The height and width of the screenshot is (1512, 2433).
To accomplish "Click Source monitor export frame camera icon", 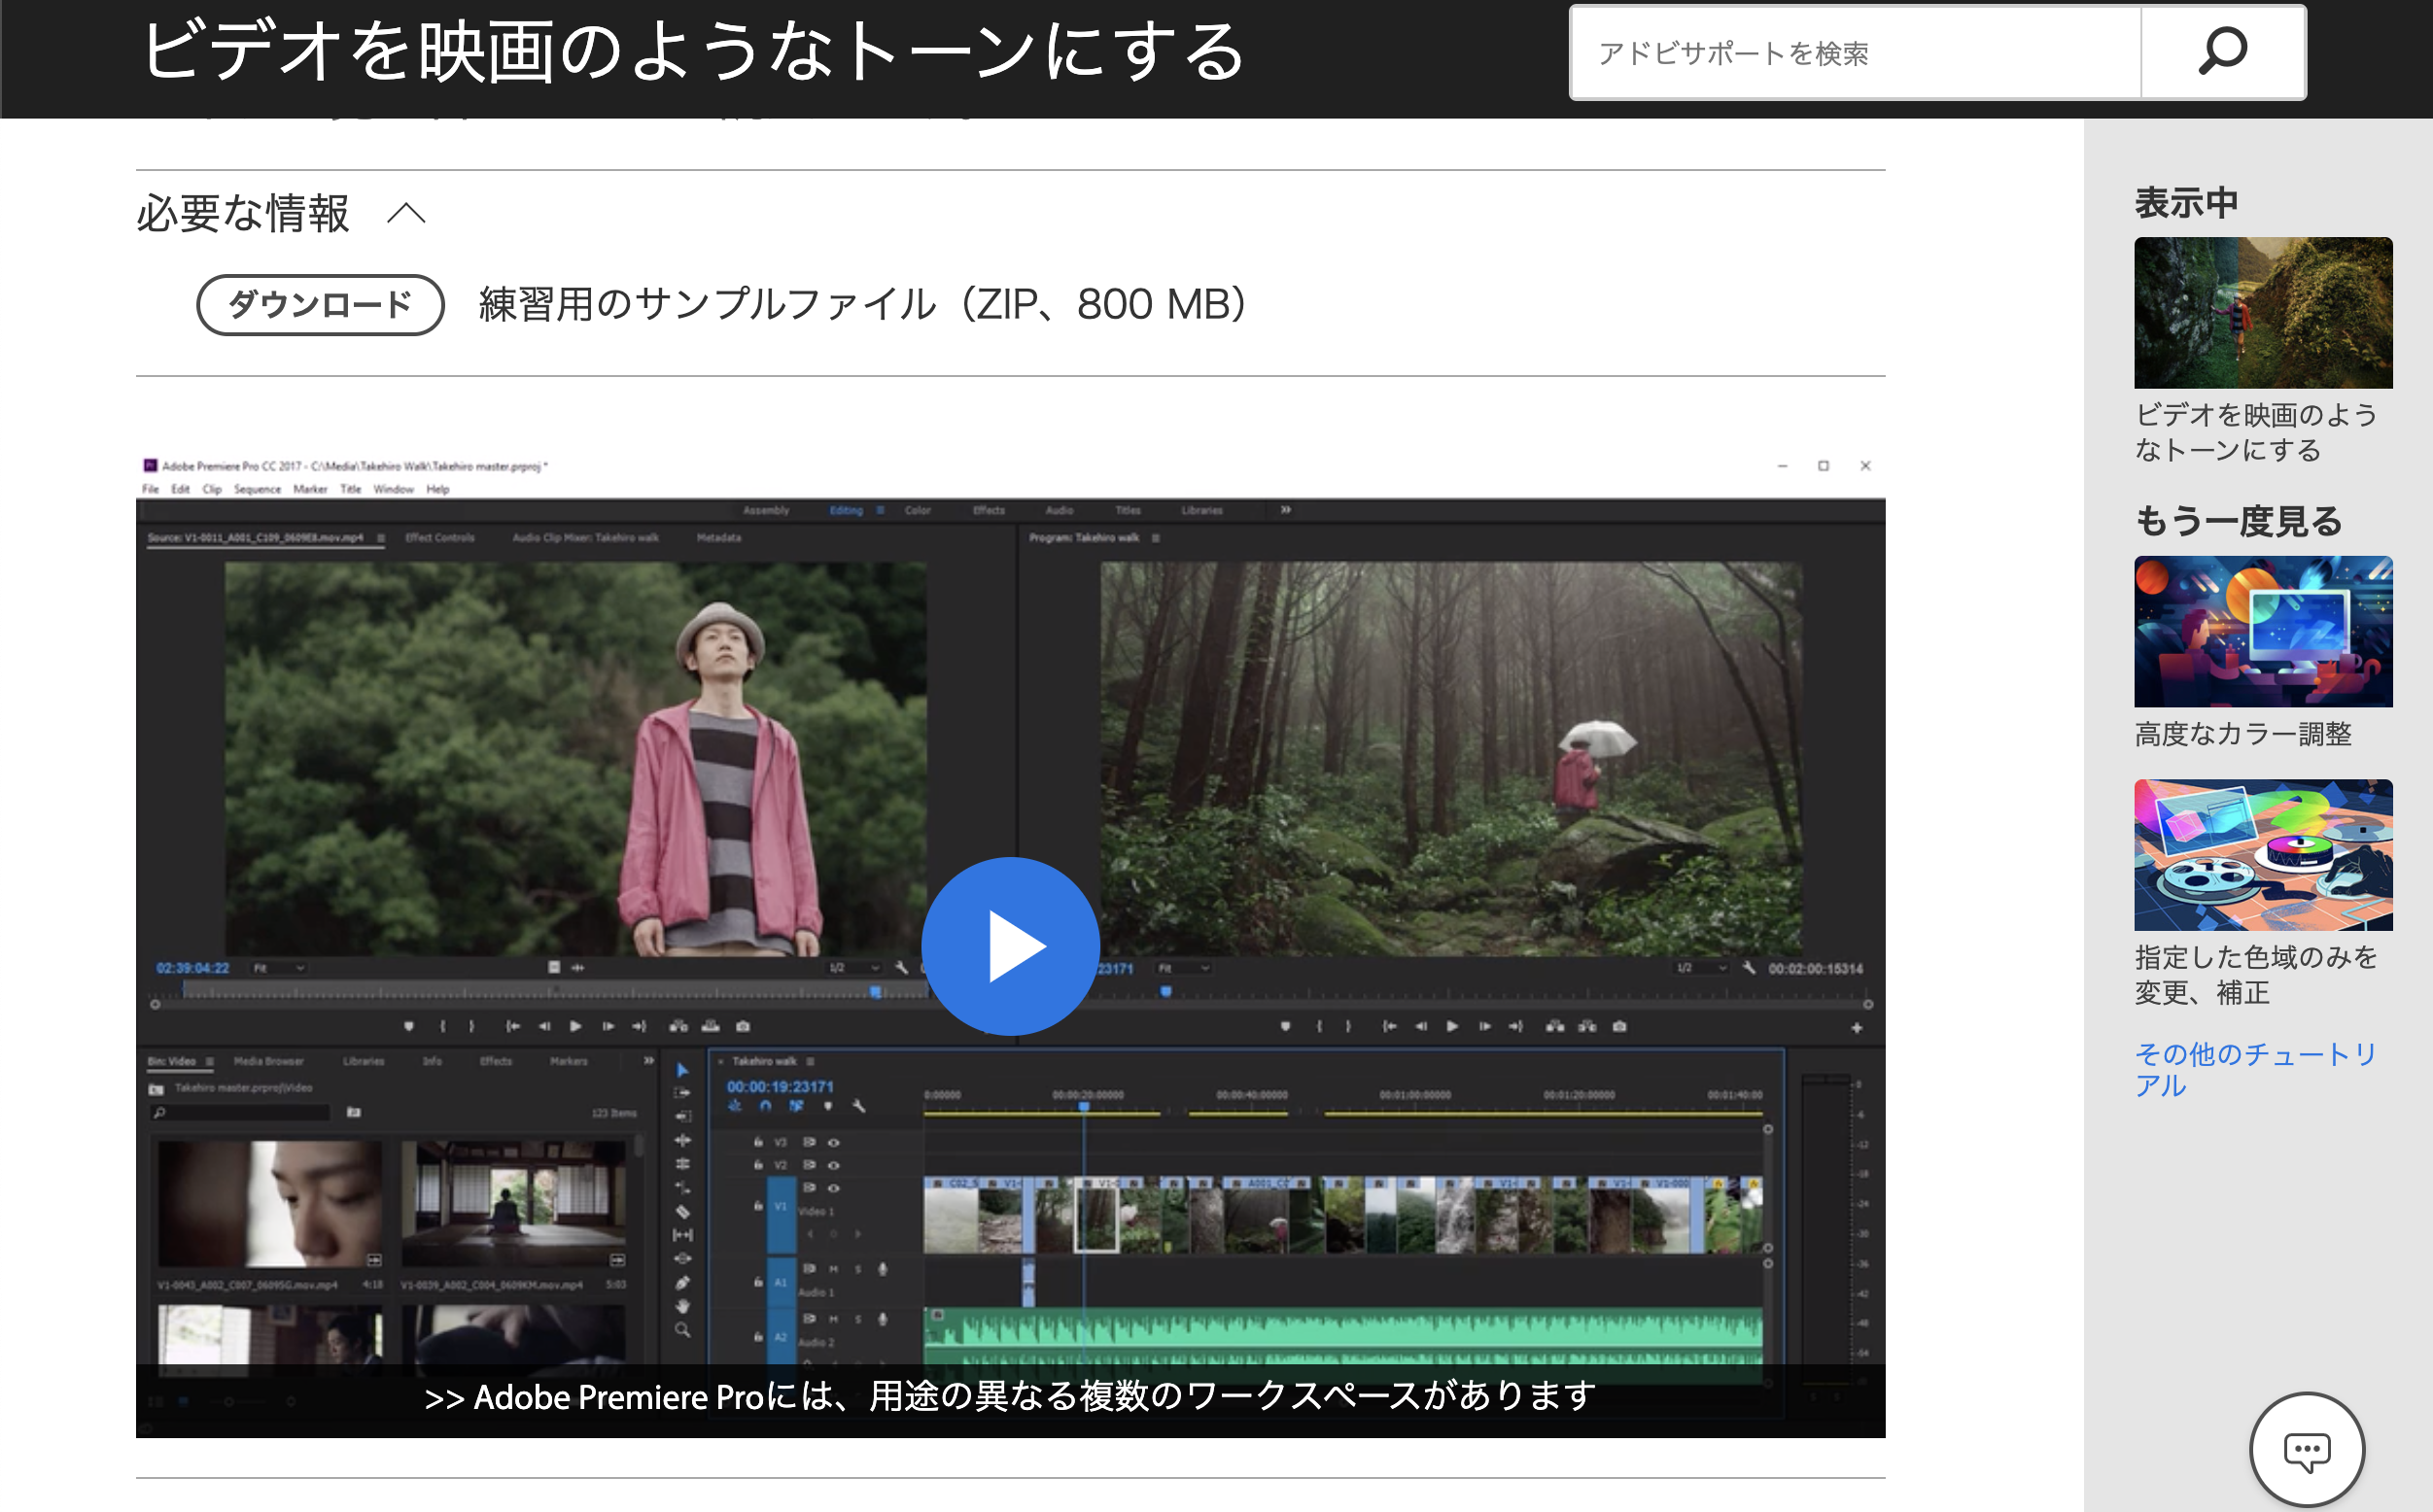I will point(743,1026).
